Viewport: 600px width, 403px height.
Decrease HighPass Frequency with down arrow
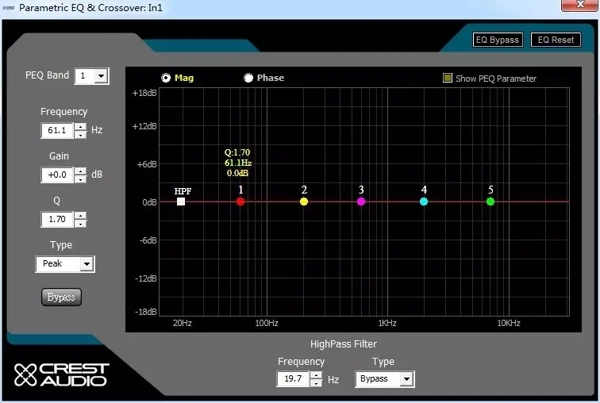click(x=316, y=383)
